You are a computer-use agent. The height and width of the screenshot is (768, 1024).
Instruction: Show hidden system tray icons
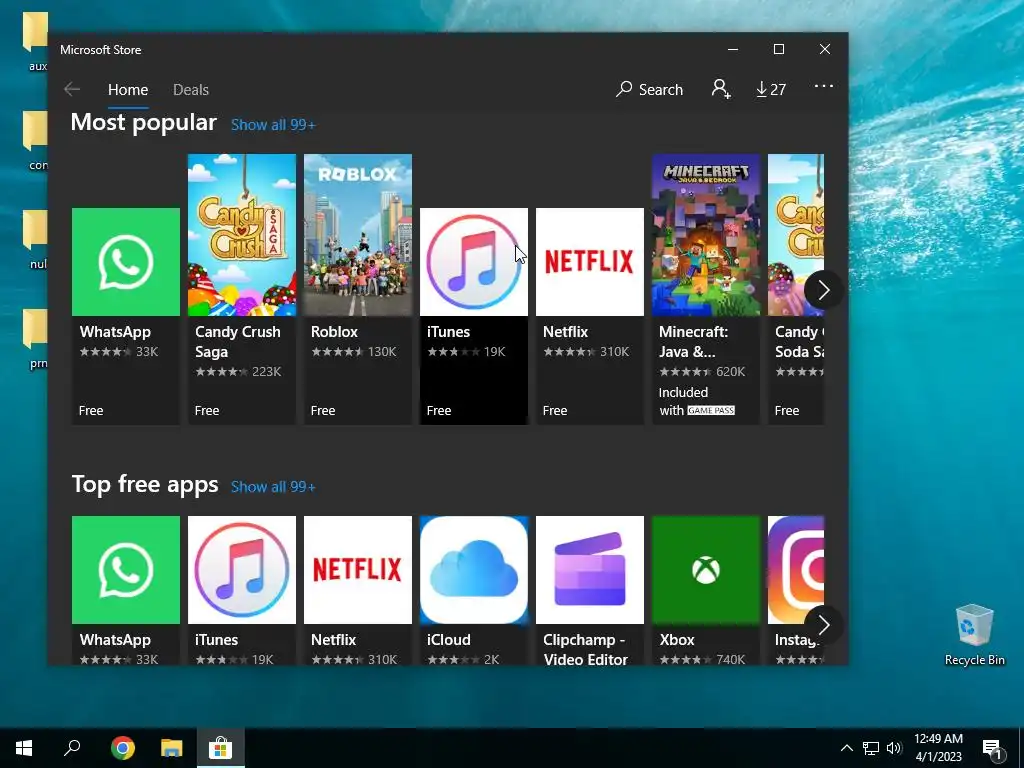(846, 748)
